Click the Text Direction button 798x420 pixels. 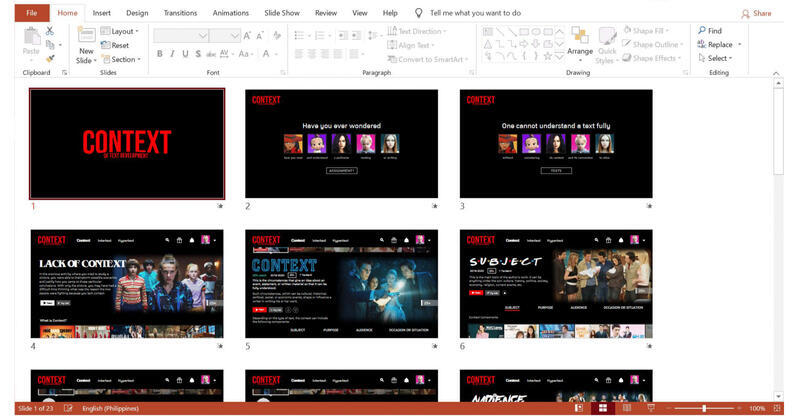point(416,31)
